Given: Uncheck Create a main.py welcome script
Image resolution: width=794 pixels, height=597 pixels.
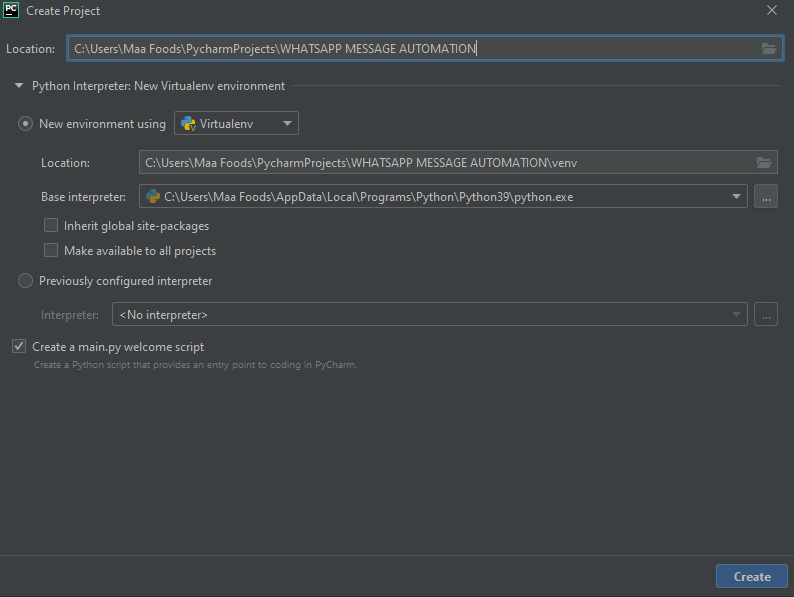Looking at the screenshot, I should [19, 346].
